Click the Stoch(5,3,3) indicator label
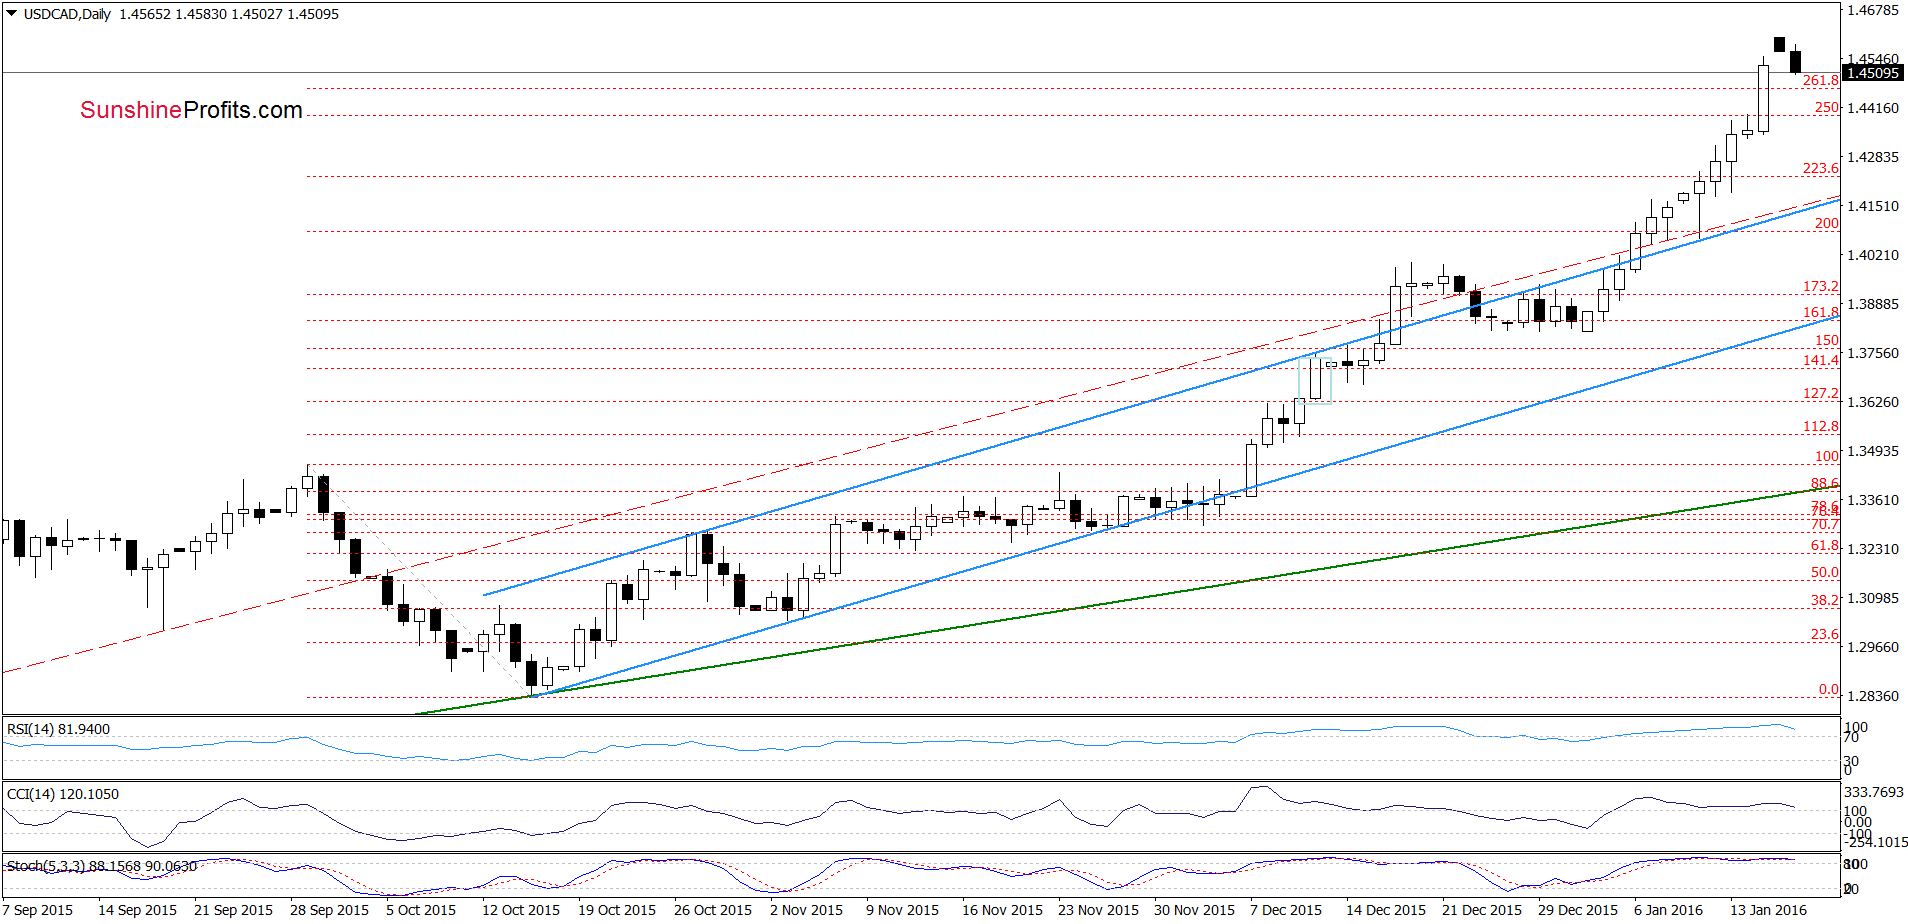This screenshot has width=1908, height=924. point(102,866)
